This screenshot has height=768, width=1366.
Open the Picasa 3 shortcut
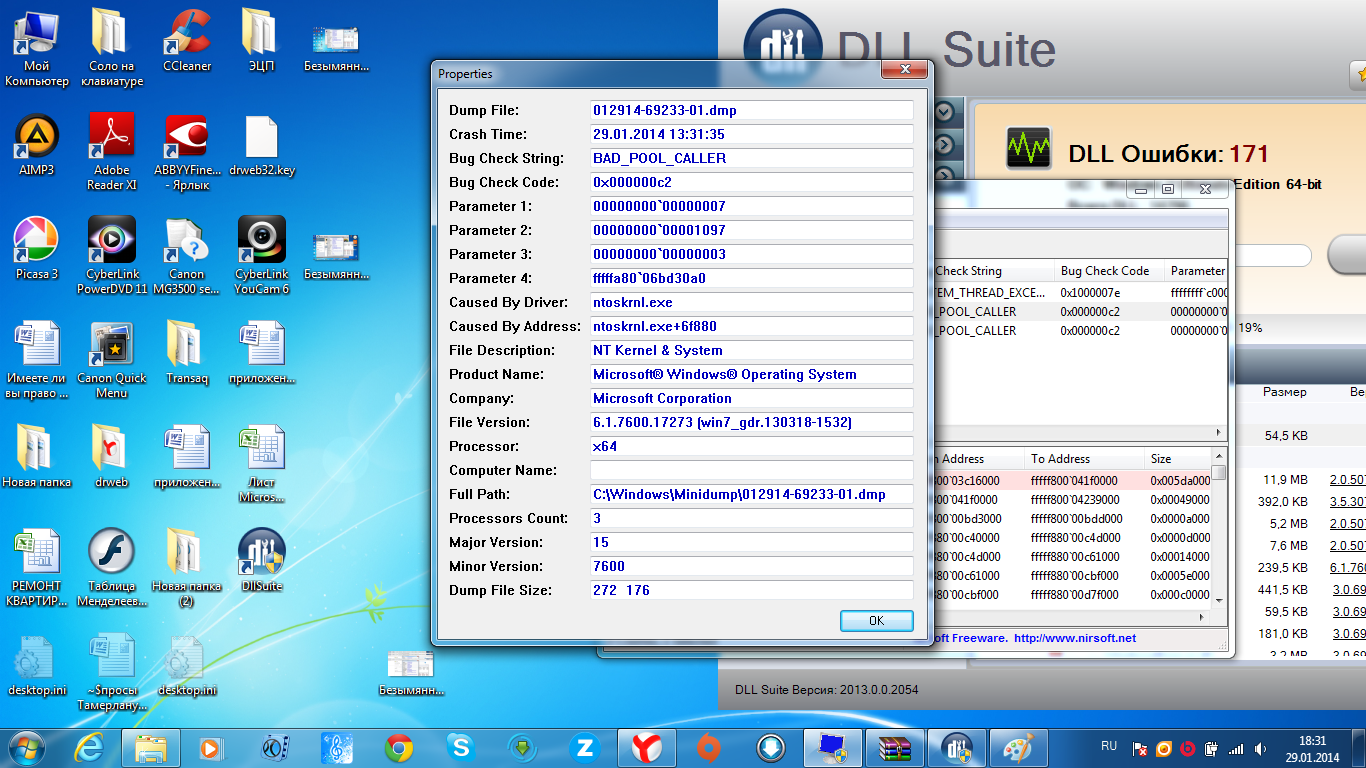click(36, 250)
